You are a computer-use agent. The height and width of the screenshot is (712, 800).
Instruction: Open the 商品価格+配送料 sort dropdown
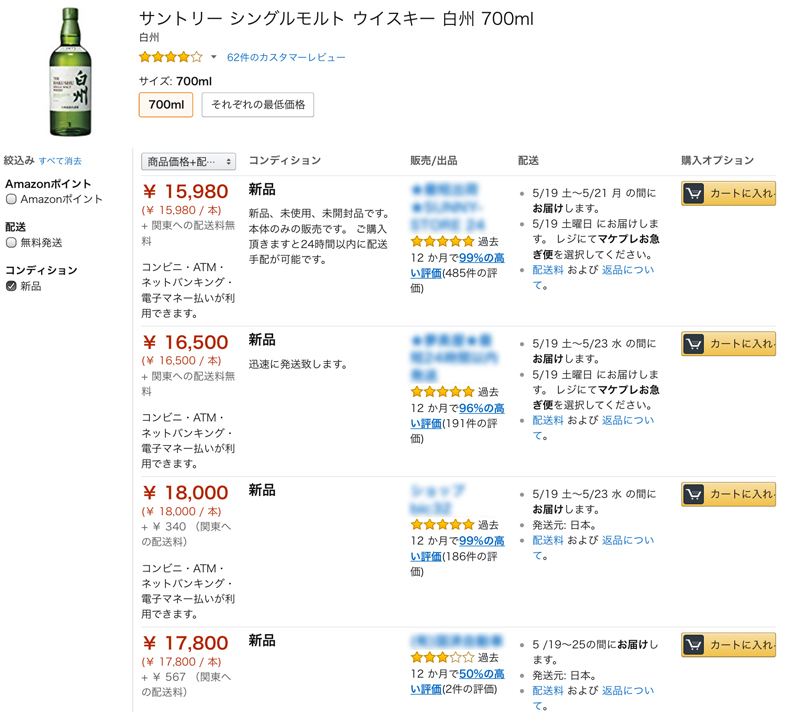(x=188, y=161)
